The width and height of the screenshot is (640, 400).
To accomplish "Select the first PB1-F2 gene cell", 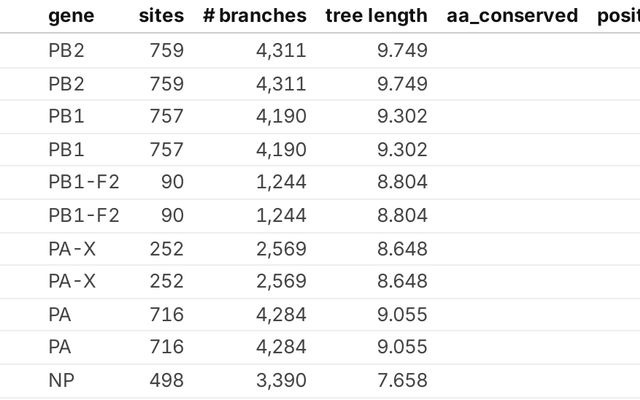I will (84, 182).
